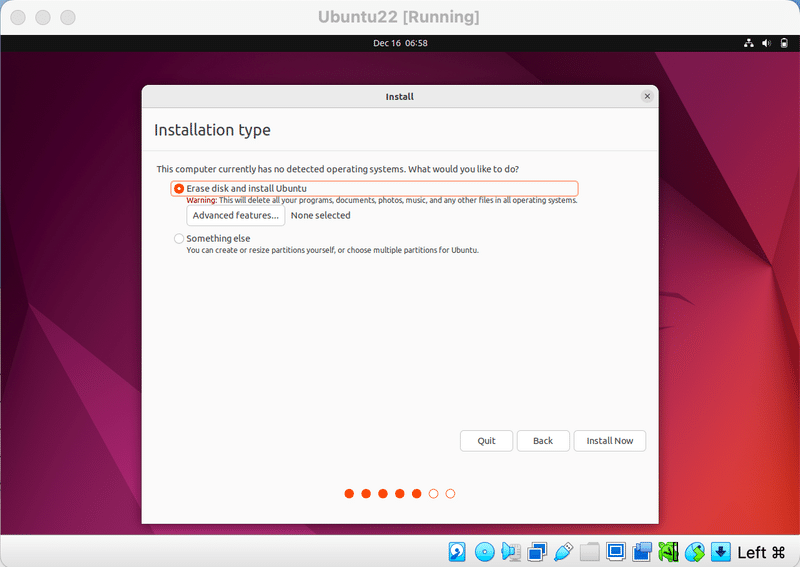Click the Left ⌘ host key label
This screenshot has height=567, width=800.
pyautogui.click(x=761, y=552)
